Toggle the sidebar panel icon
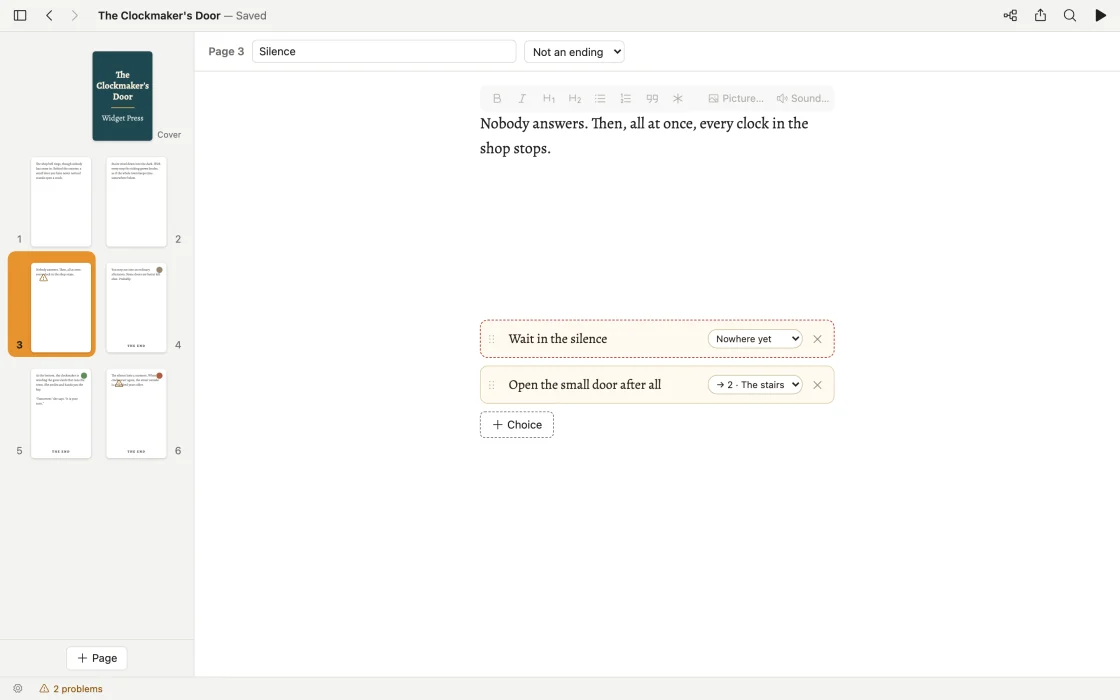Image resolution: width=1120 pixels, height=700 pixels. point(20,15)
